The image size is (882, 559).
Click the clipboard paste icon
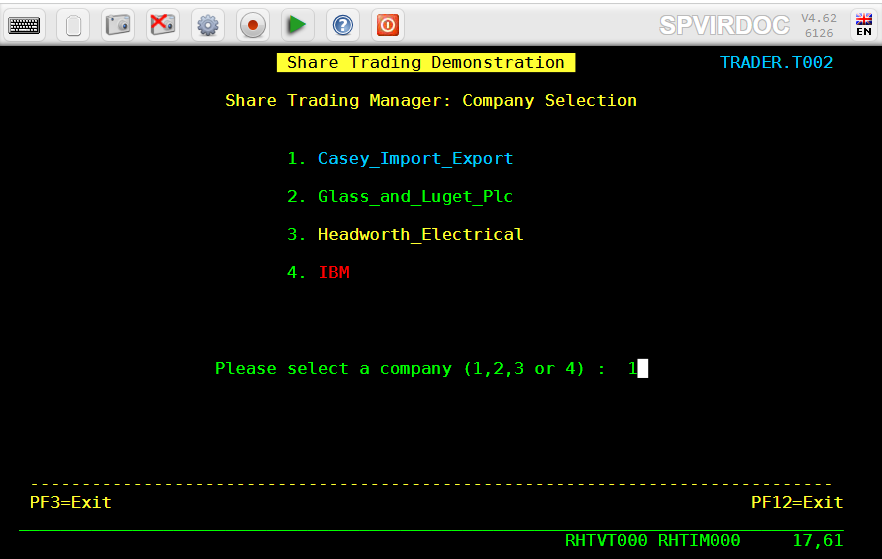point(73,25)
